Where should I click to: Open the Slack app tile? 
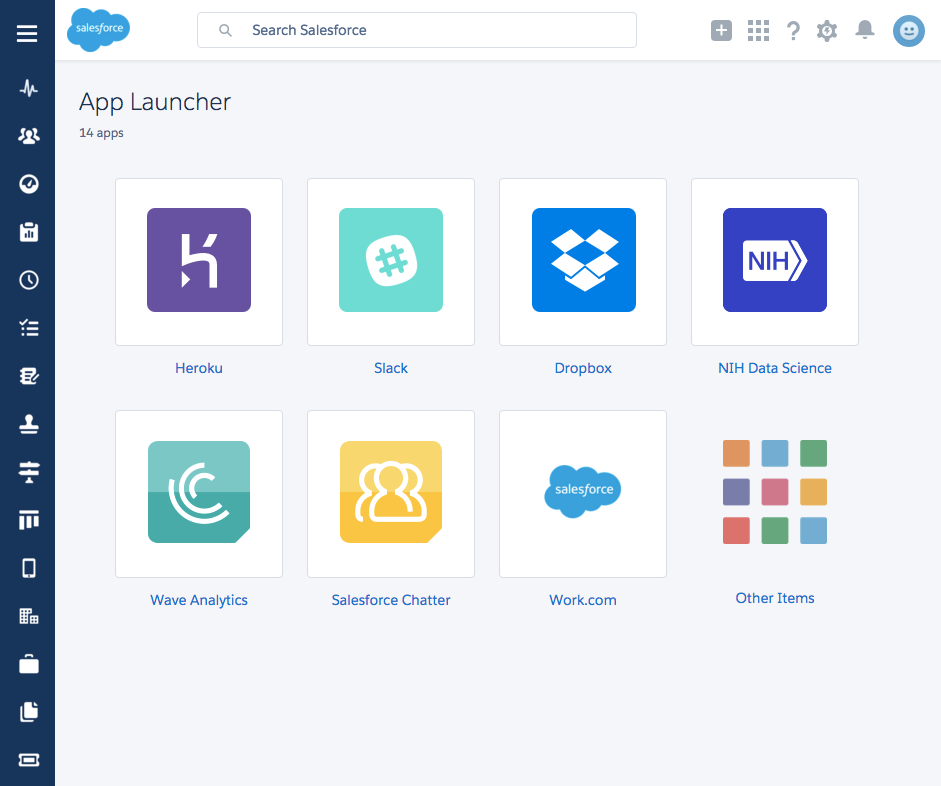(390, 260)
